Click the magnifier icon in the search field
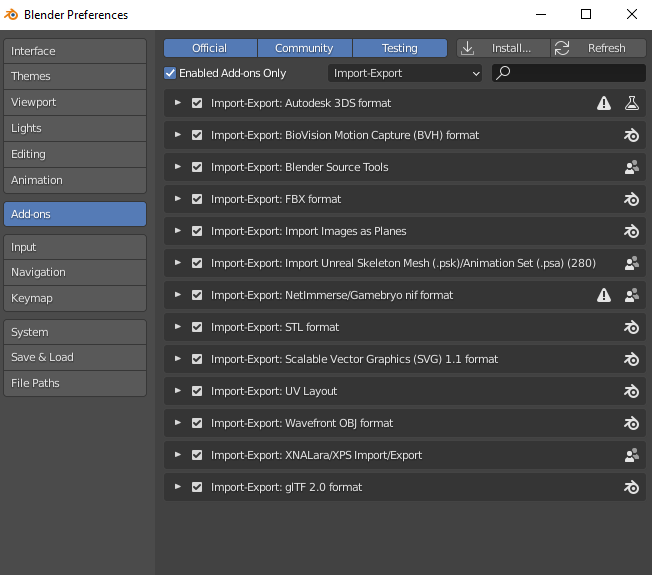 [x=503, y=73]
